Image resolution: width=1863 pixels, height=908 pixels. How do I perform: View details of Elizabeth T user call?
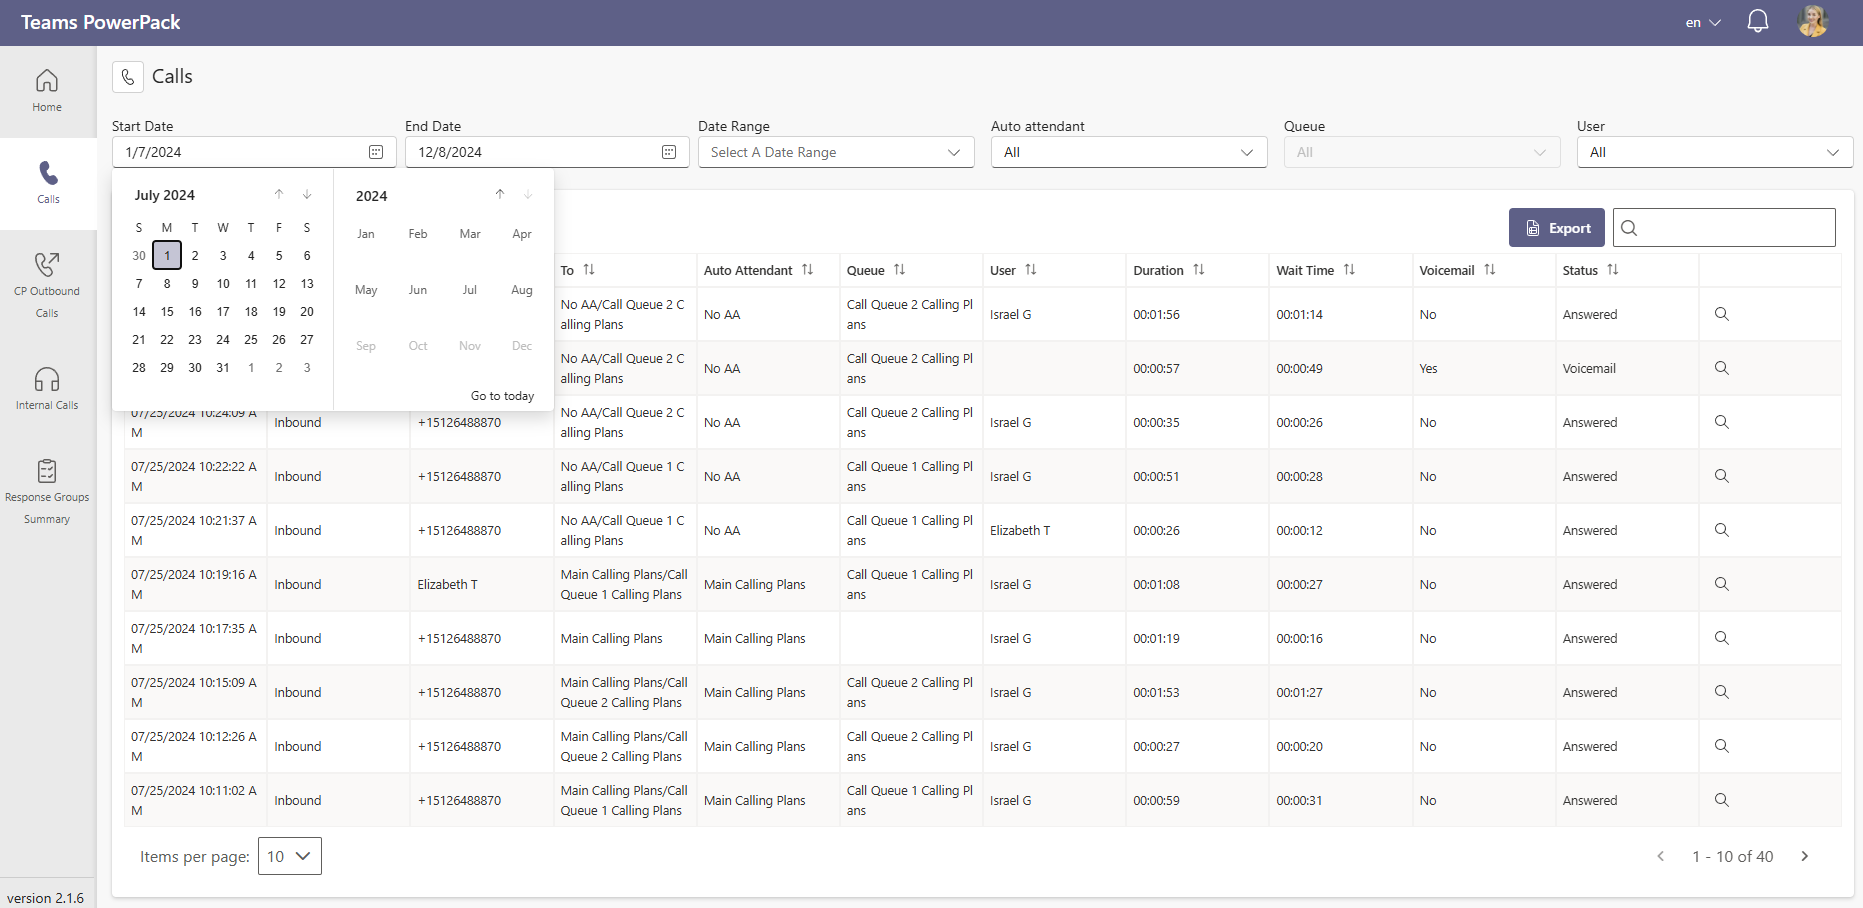(x=1721, y=530)
